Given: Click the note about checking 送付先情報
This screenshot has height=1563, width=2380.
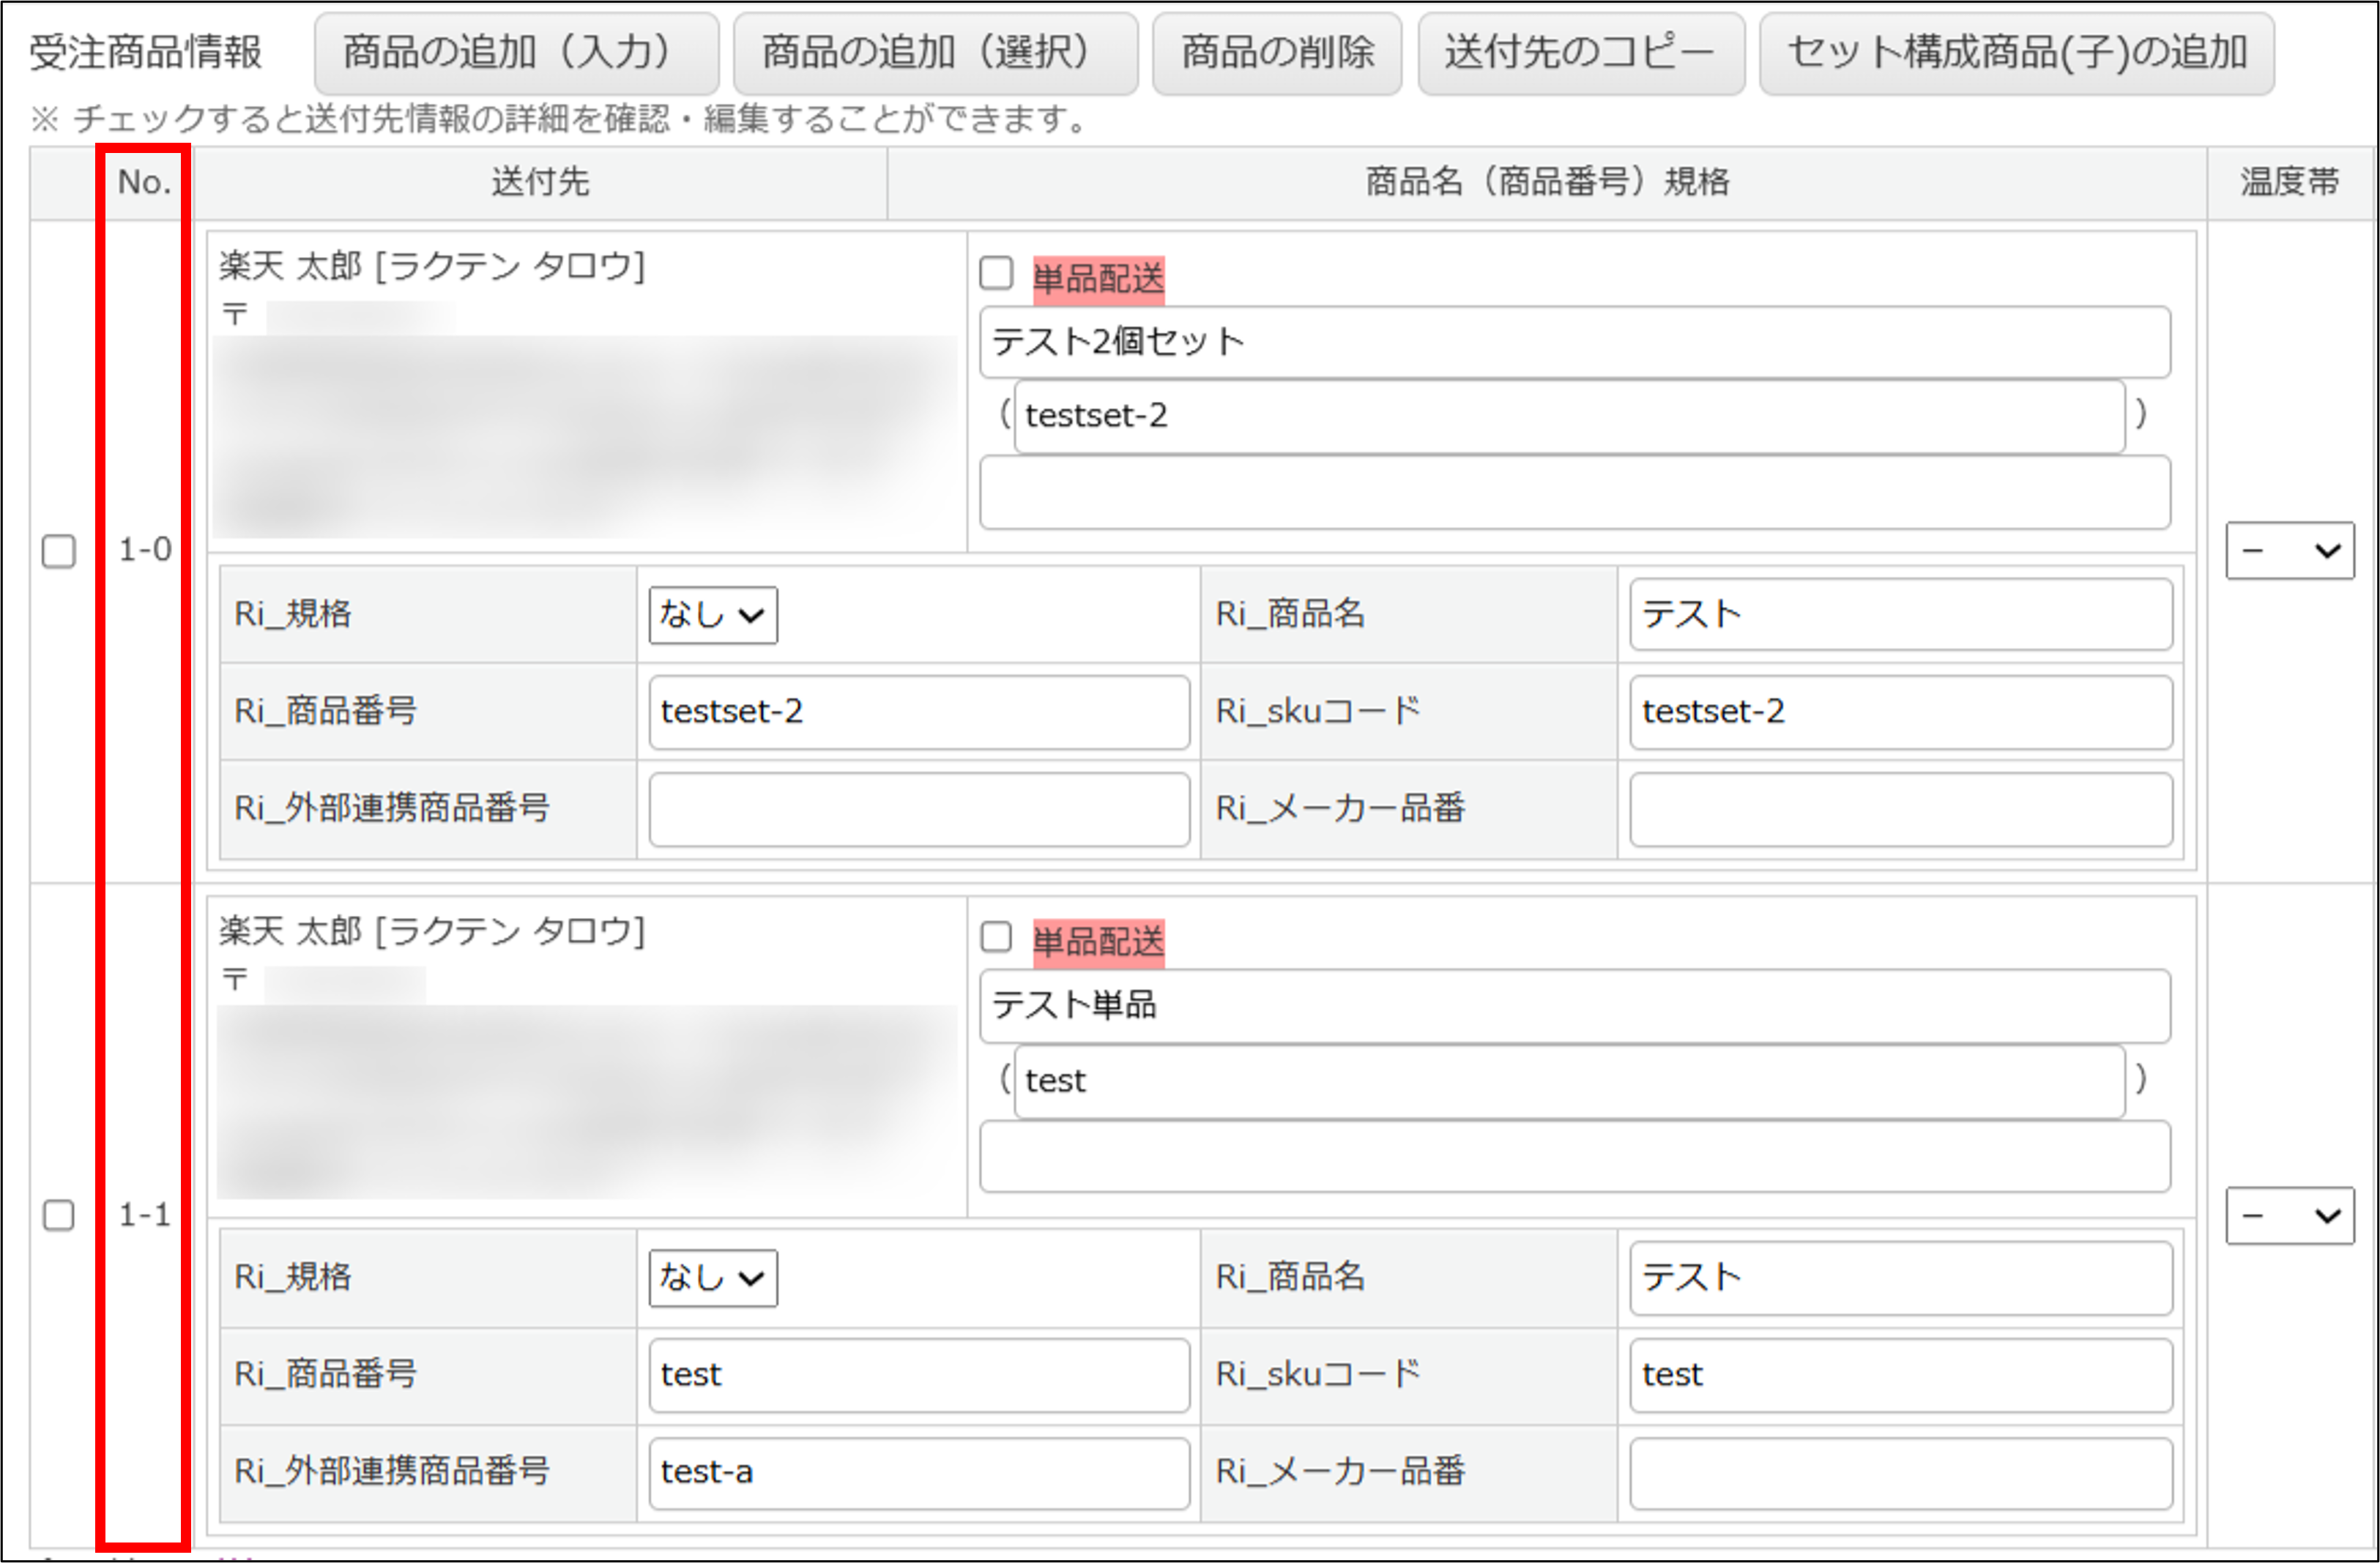Looking at the screenshot, I should 560,120.
